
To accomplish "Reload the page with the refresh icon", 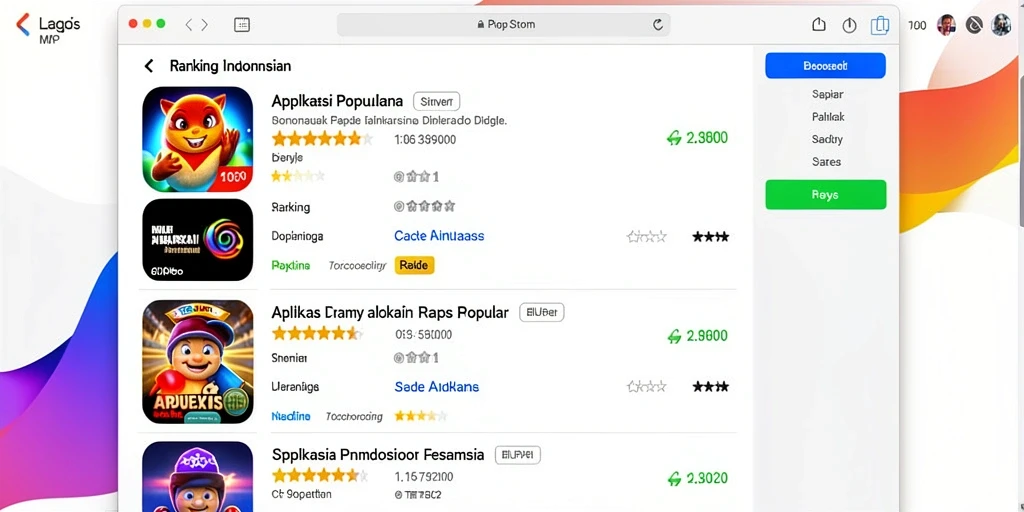I will click(x=658, y=25).
